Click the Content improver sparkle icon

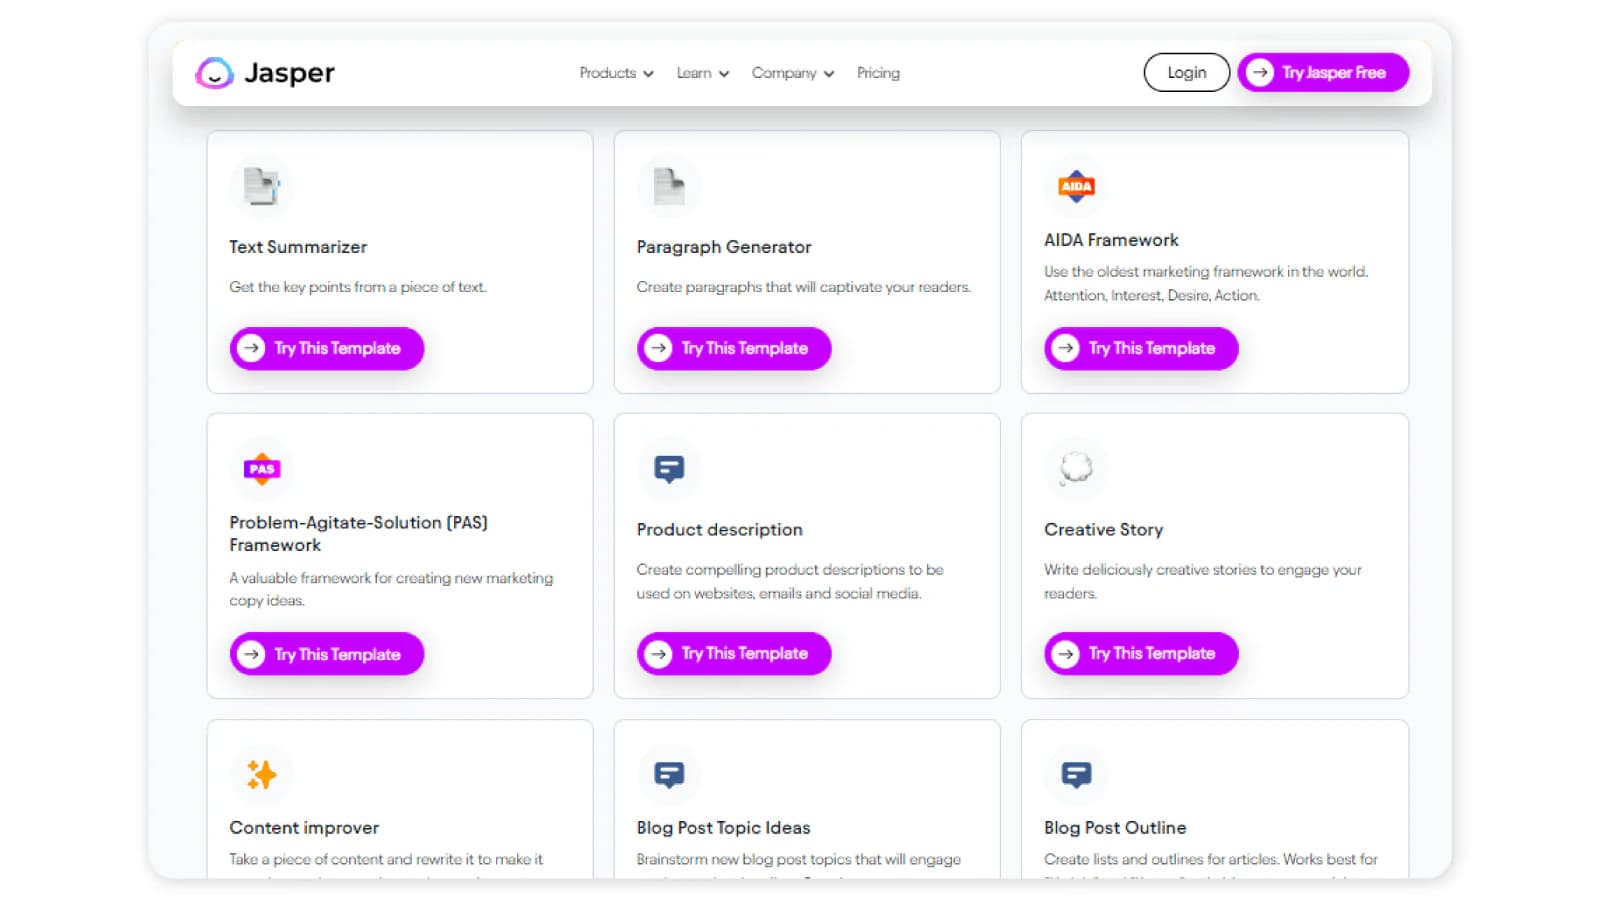[262, 774]
